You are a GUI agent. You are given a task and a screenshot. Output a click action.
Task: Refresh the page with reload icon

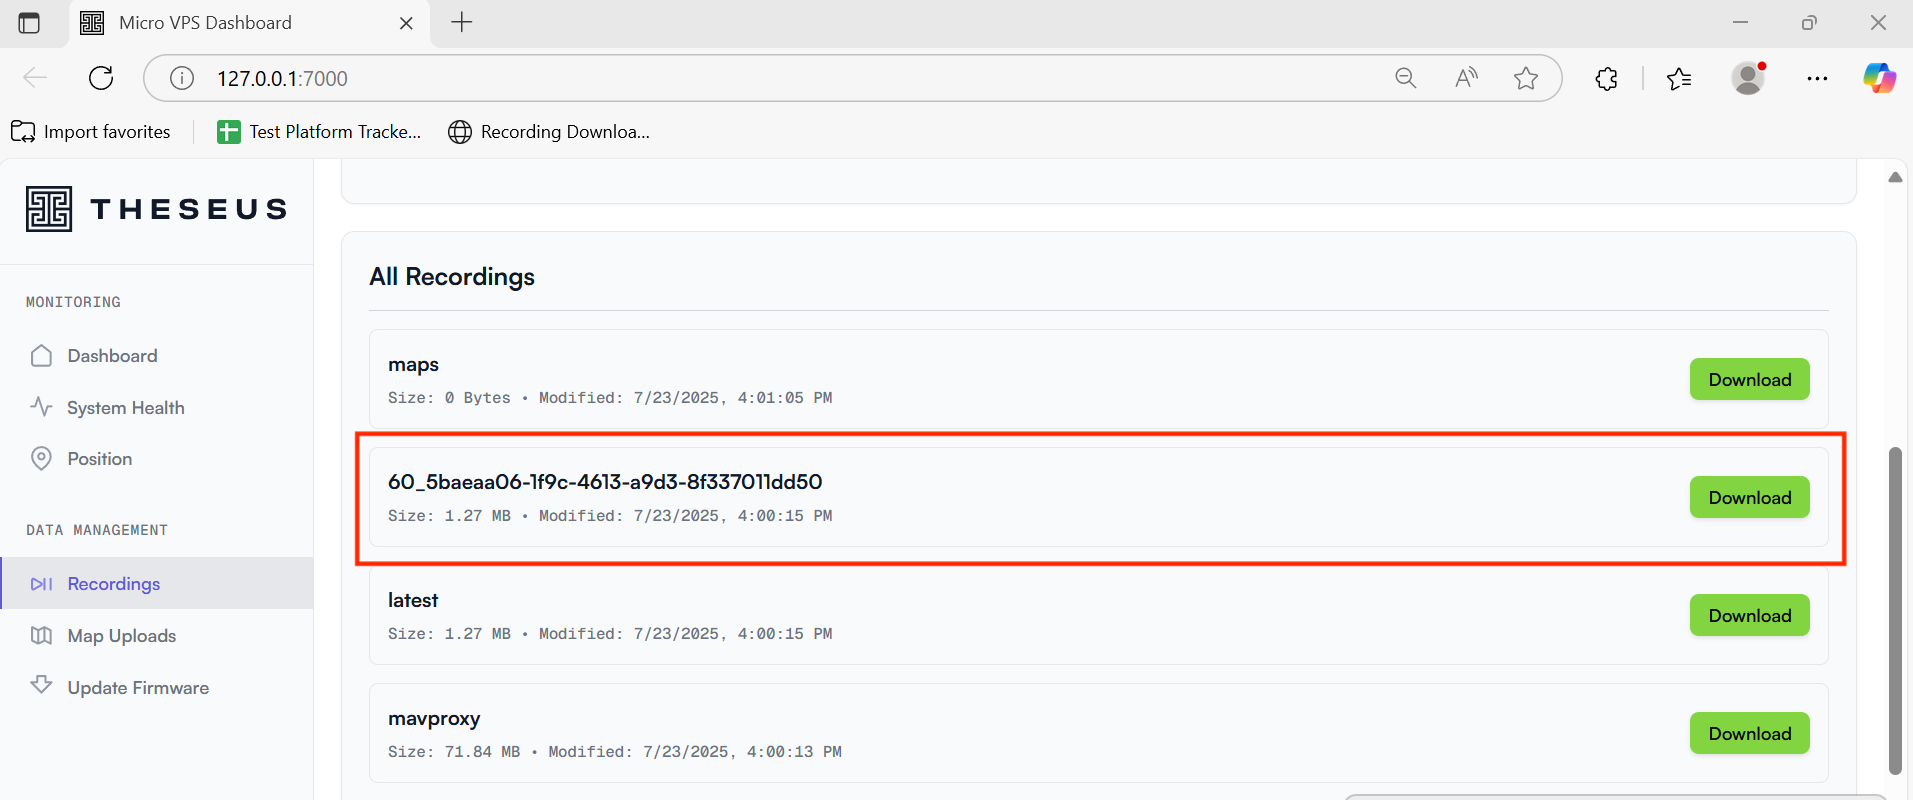tap(101, 78)
